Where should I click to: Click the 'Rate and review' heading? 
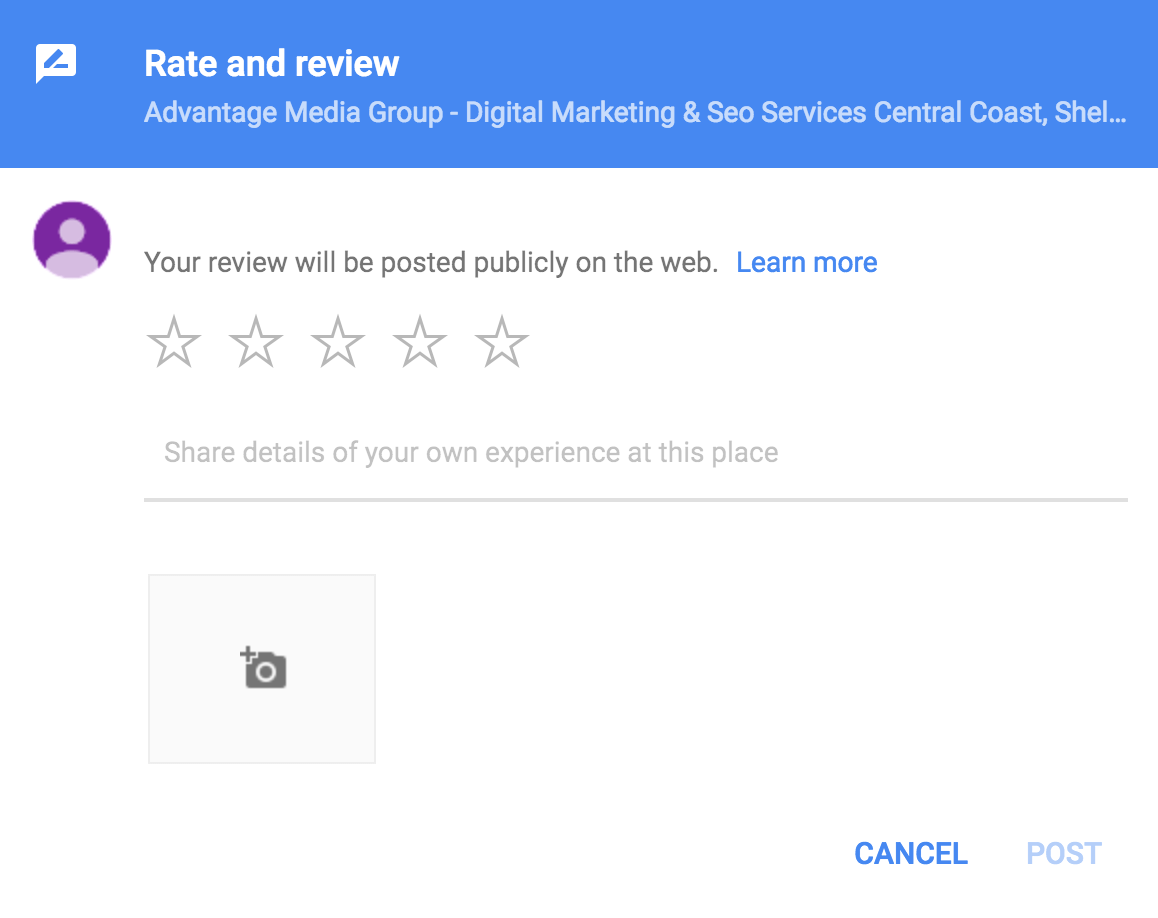point(271,64)
